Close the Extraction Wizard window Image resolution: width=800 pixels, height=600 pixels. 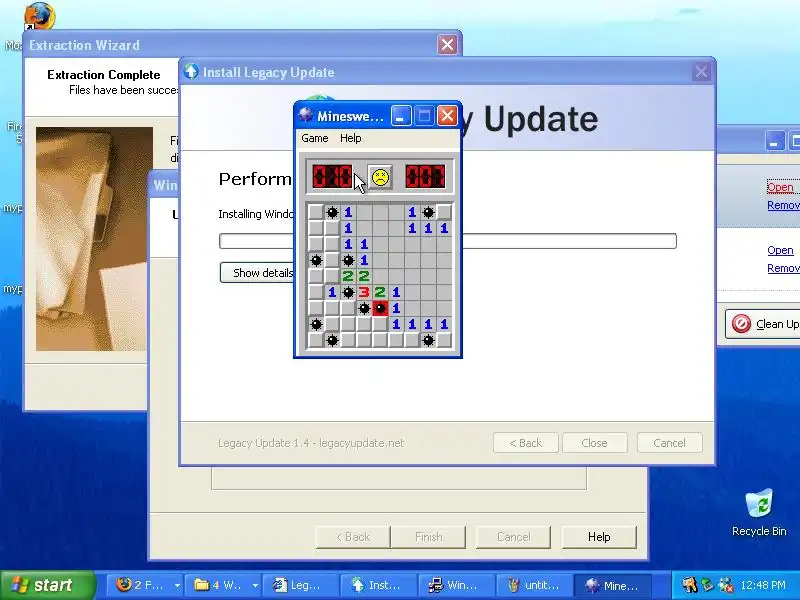[447, 45]
